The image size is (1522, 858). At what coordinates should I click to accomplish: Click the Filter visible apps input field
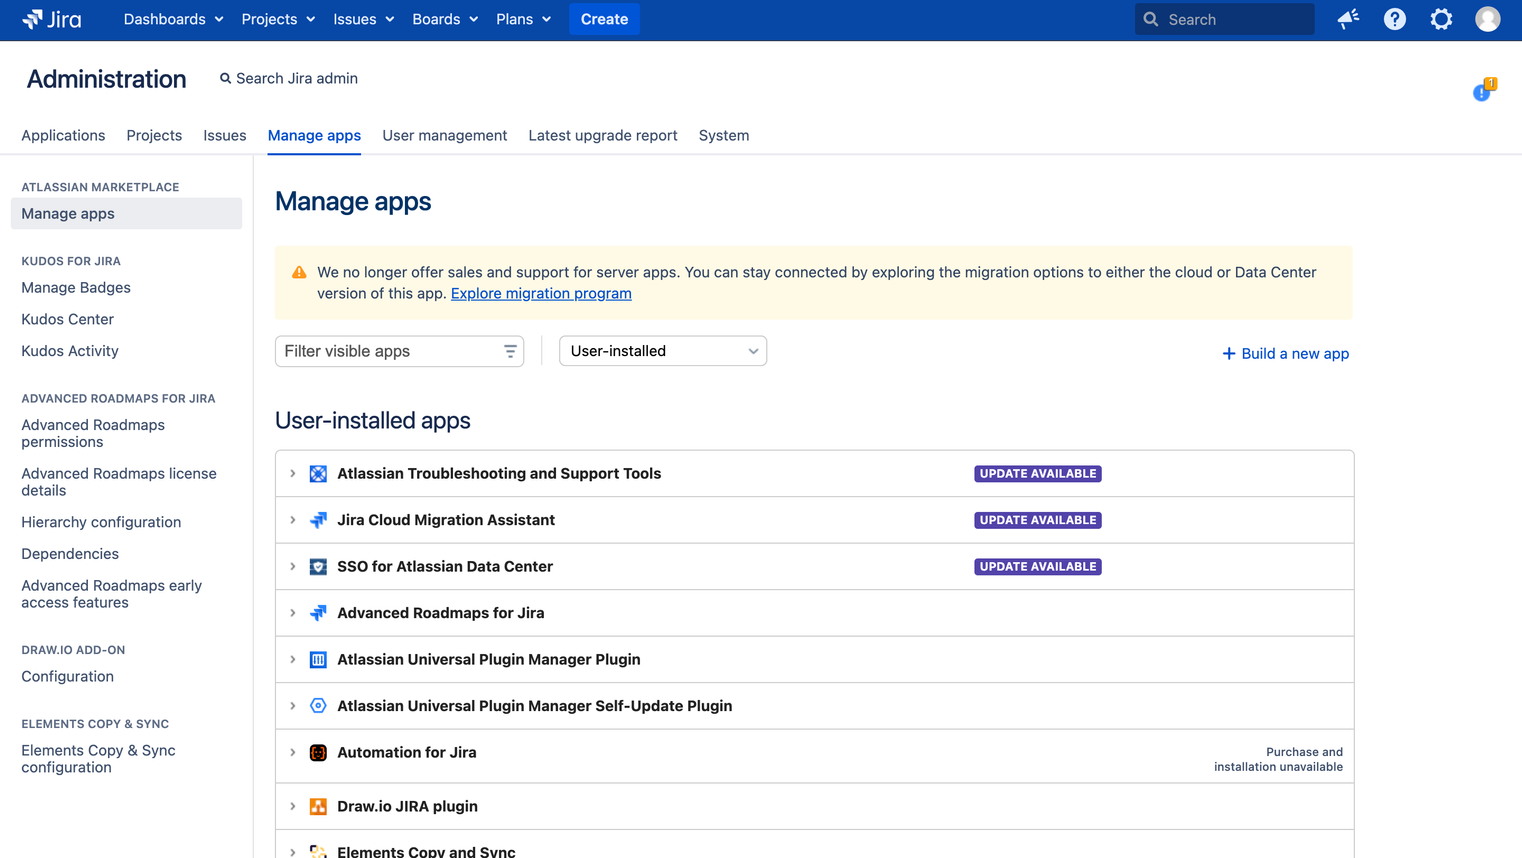click(x=390, y=351)
